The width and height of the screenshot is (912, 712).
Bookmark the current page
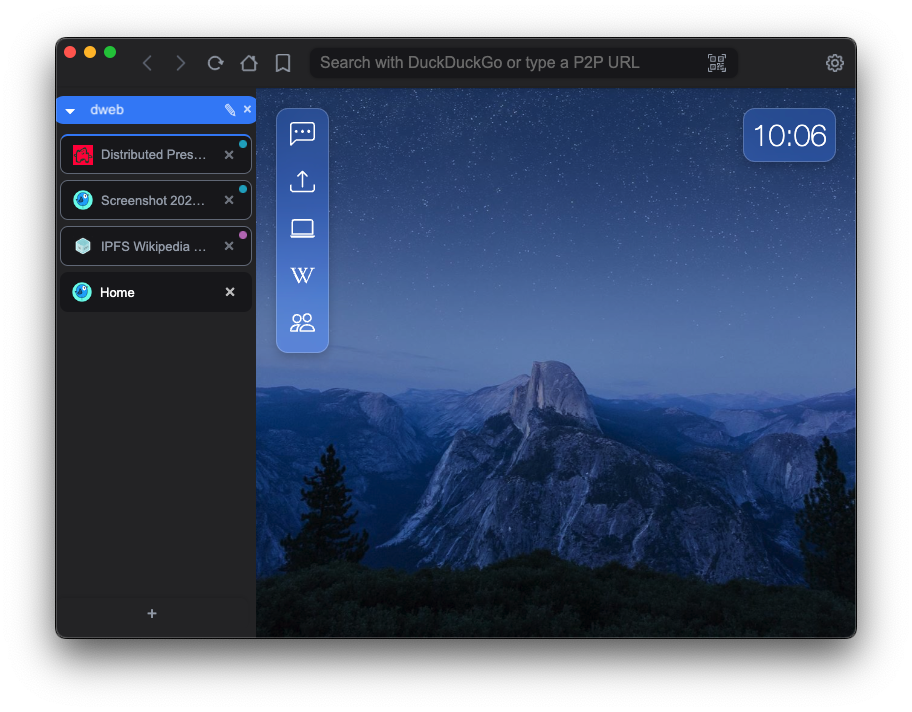point(283,63)
